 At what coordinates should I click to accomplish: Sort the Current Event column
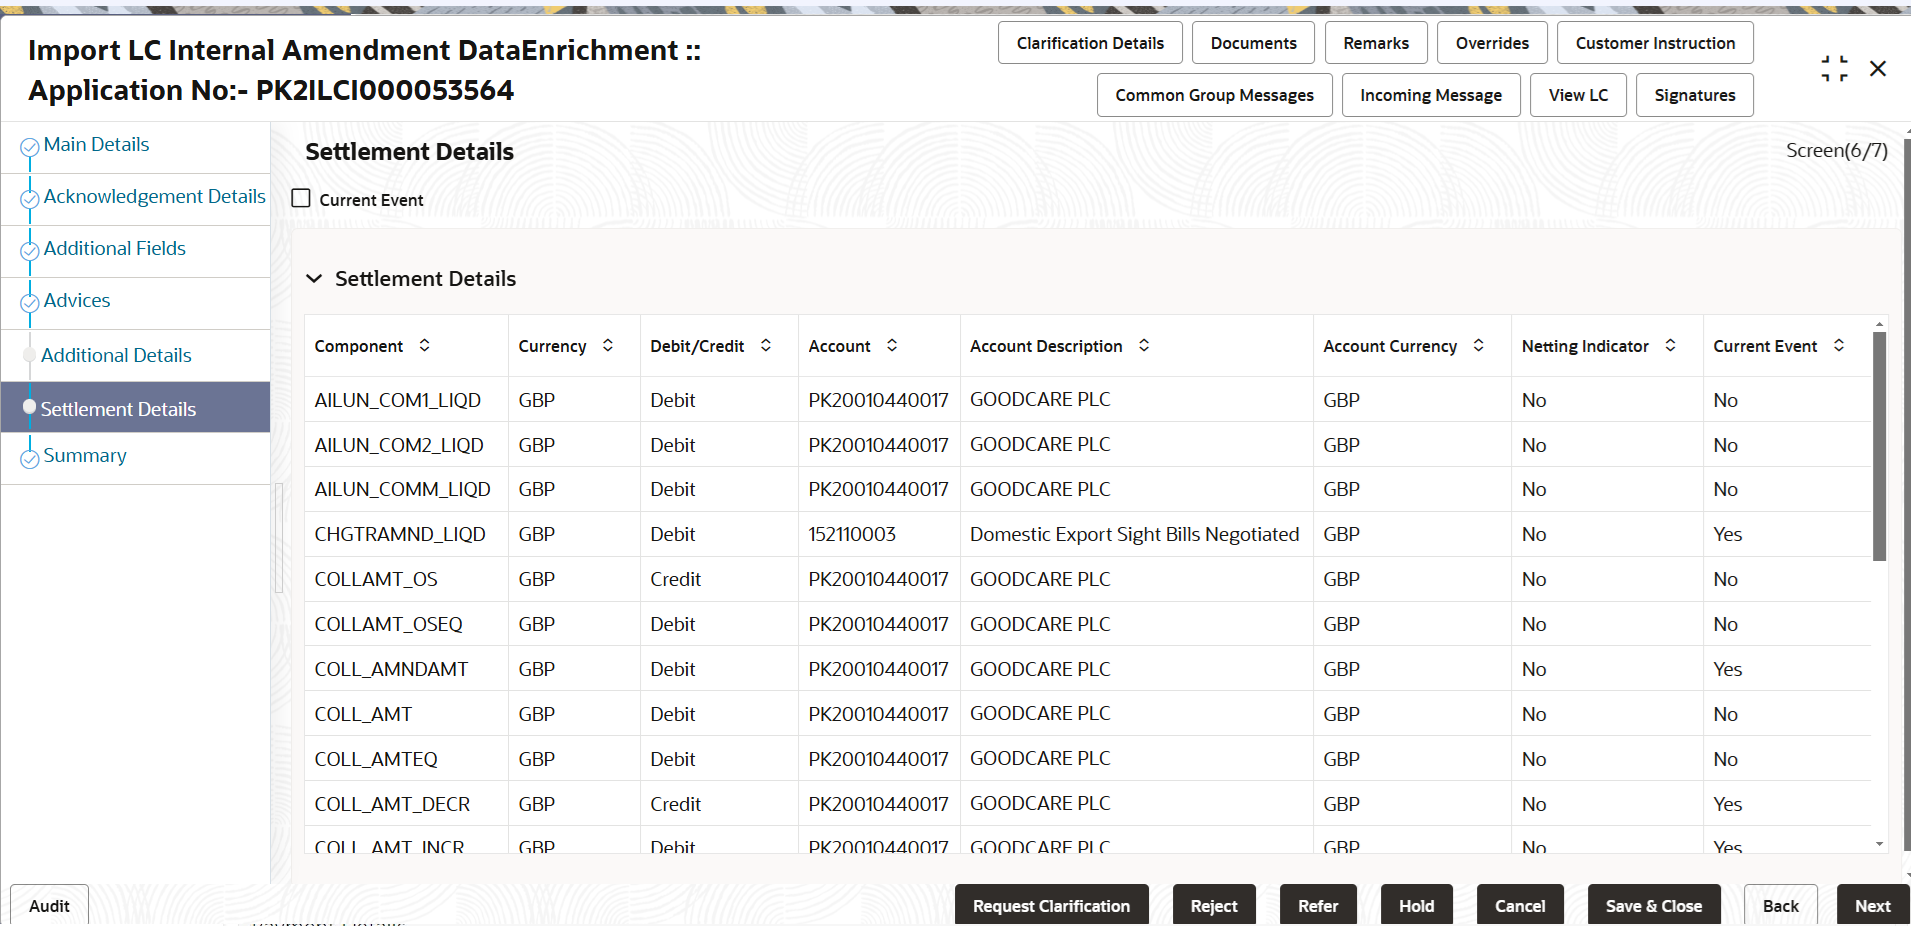1839,345
